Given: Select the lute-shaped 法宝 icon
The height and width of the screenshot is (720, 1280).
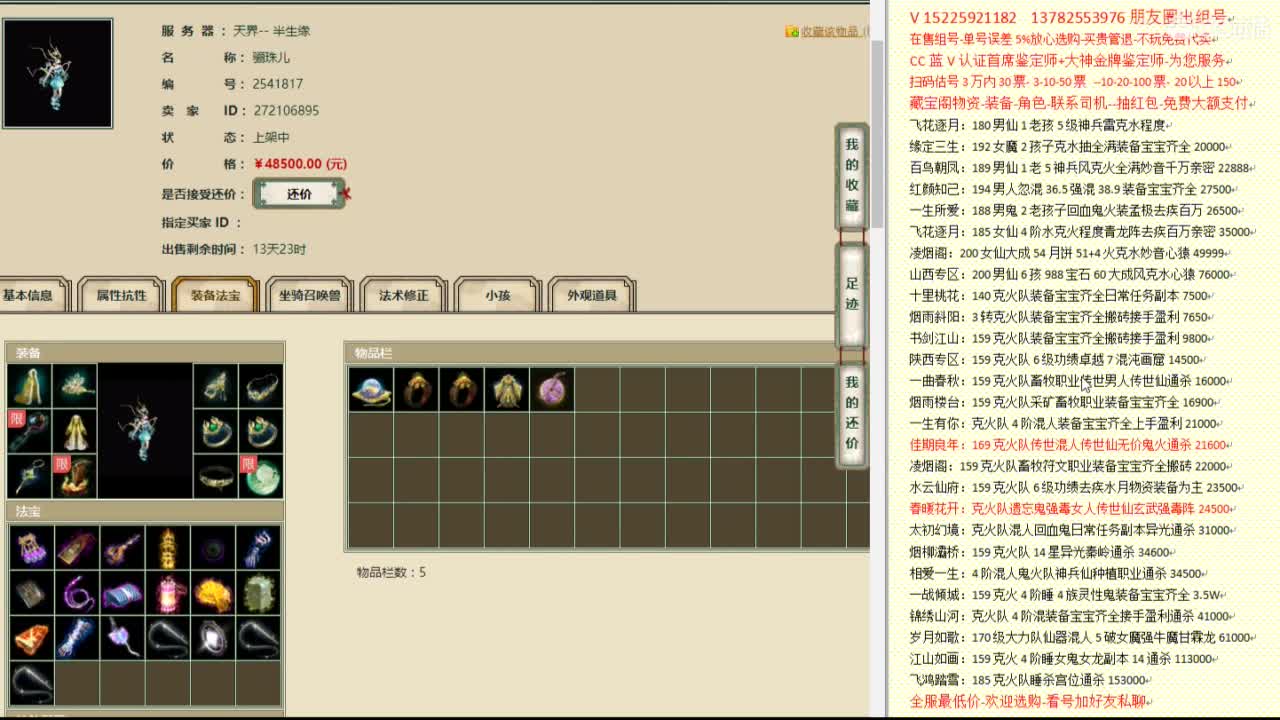Looking at the screenshot, I should click(x=122, y=548).
